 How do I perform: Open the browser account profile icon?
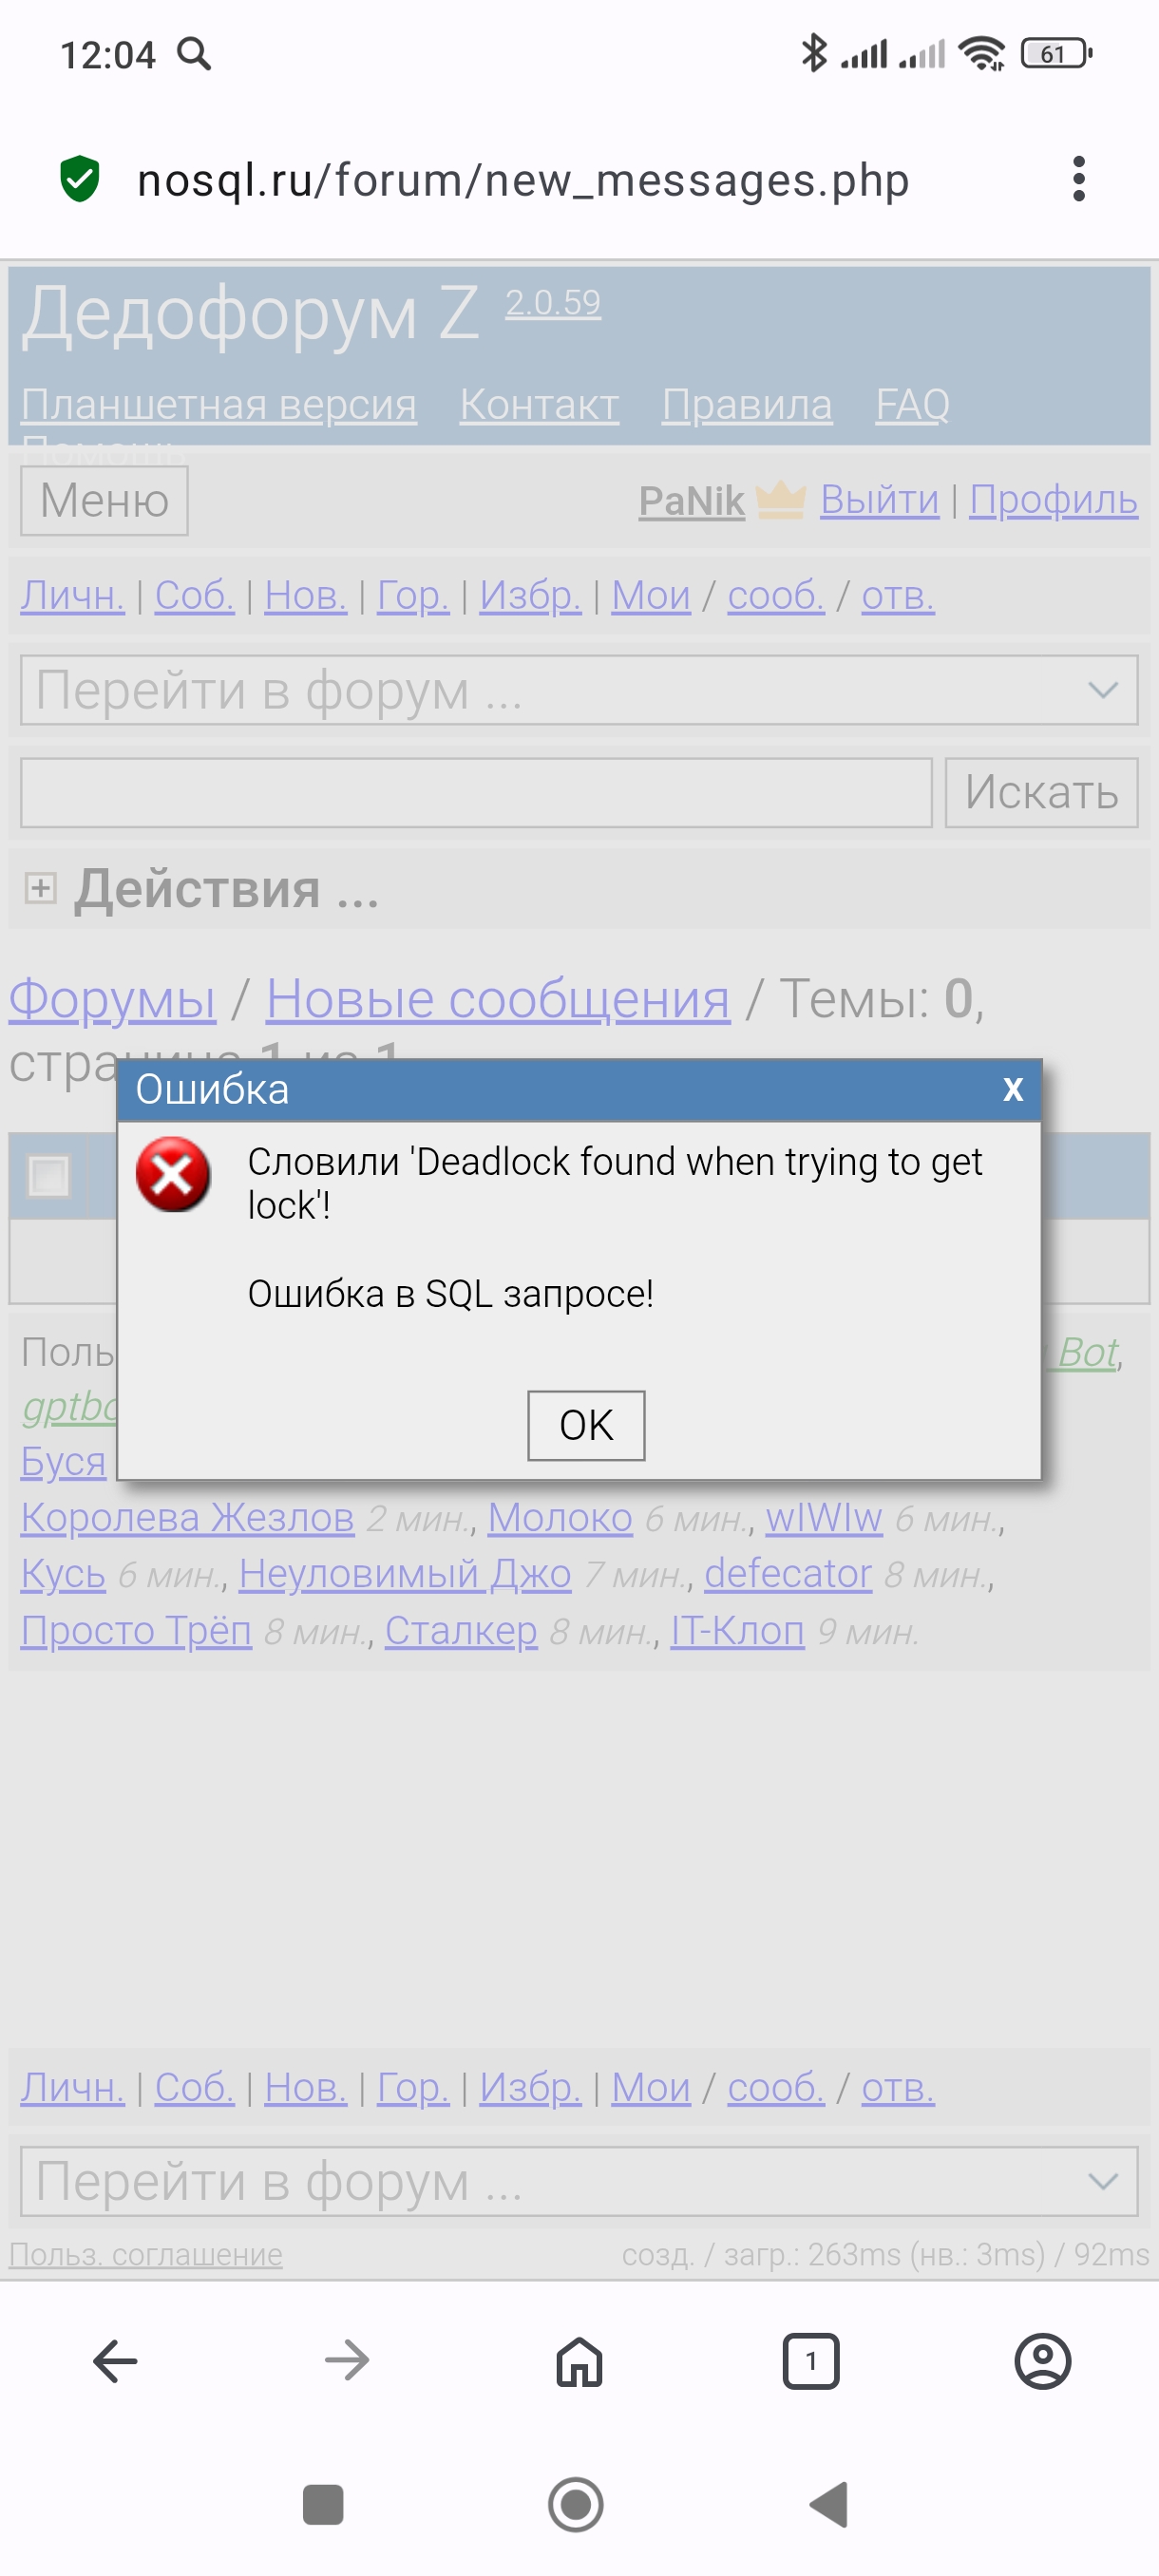tap(1042, 2362)
